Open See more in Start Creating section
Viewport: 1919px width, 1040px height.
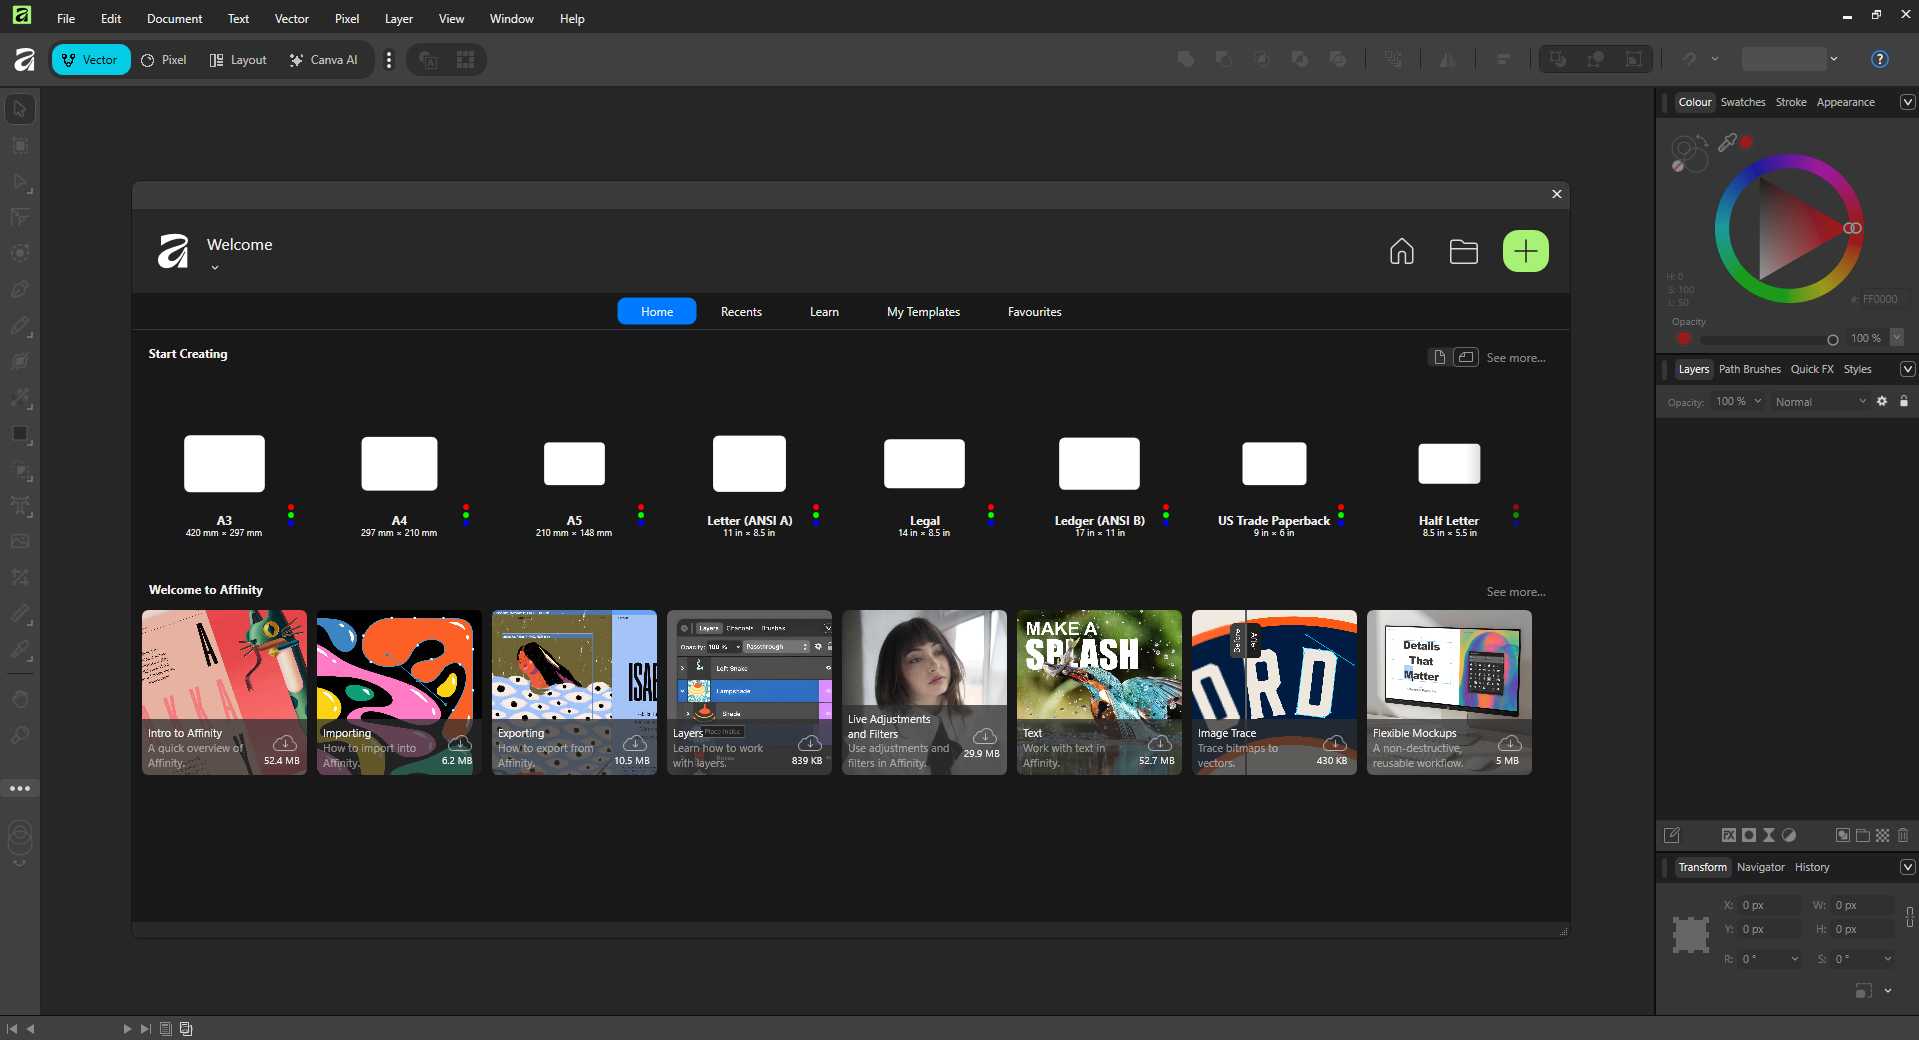(1516, 358)
